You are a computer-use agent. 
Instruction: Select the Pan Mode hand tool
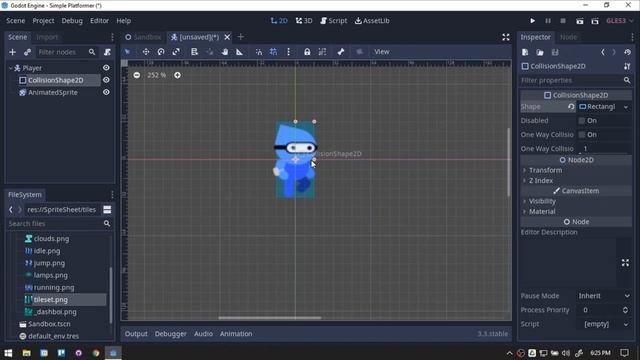(224, 52)
